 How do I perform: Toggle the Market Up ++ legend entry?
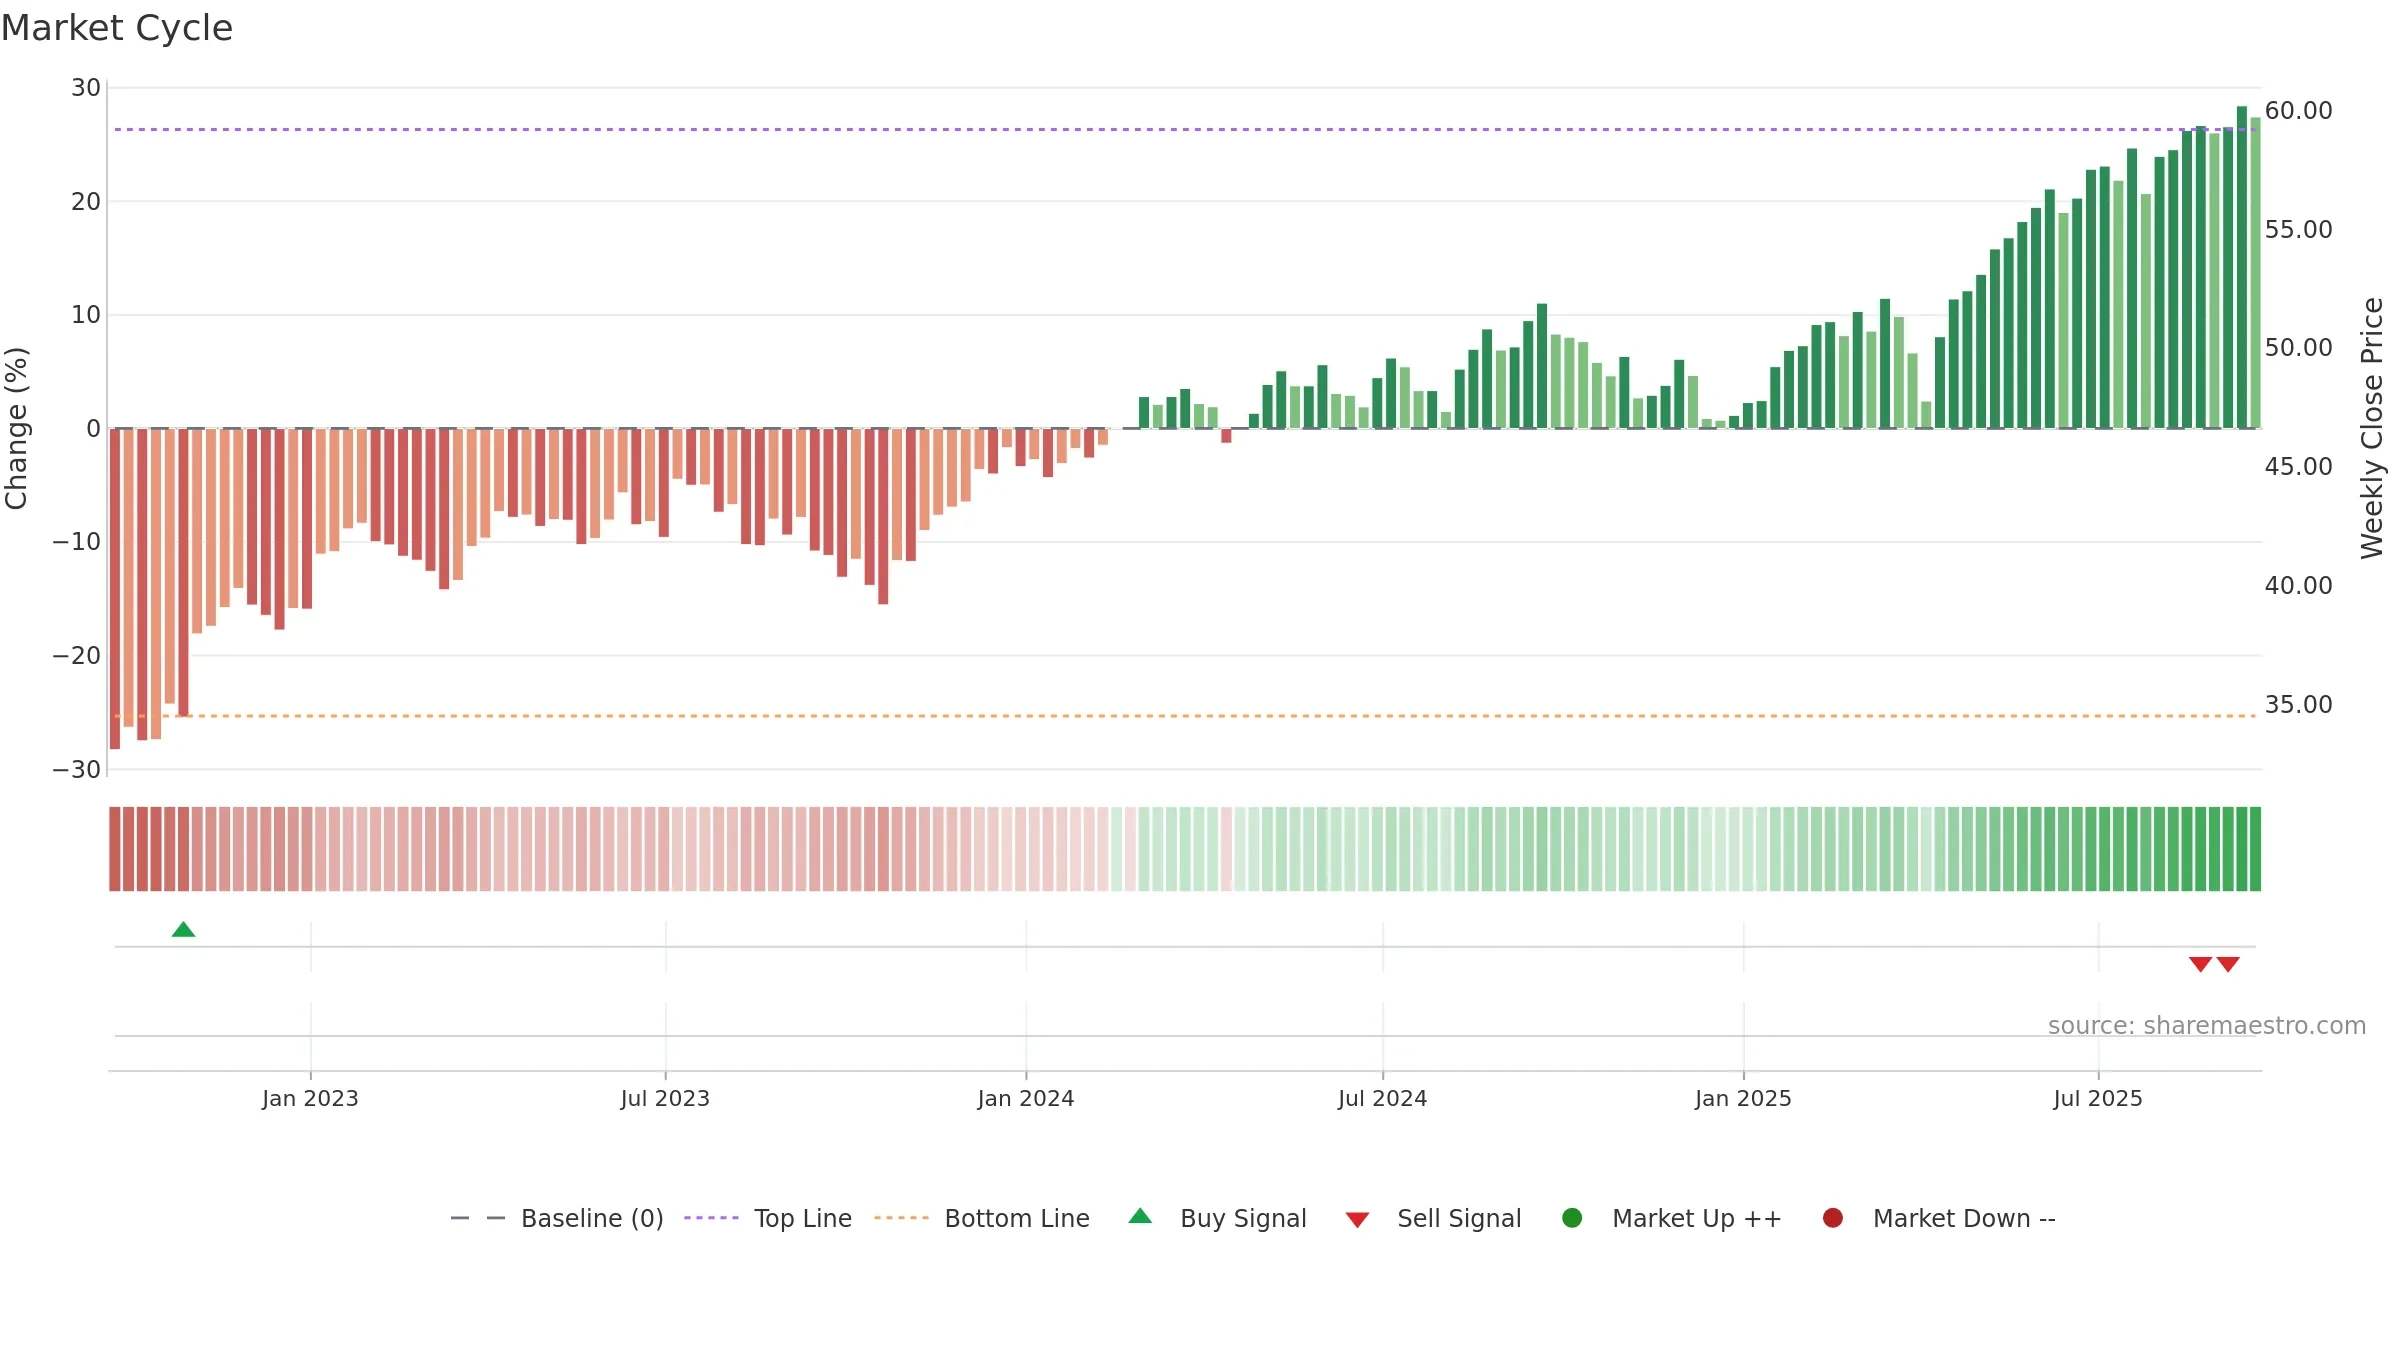coord(1672,1218)
